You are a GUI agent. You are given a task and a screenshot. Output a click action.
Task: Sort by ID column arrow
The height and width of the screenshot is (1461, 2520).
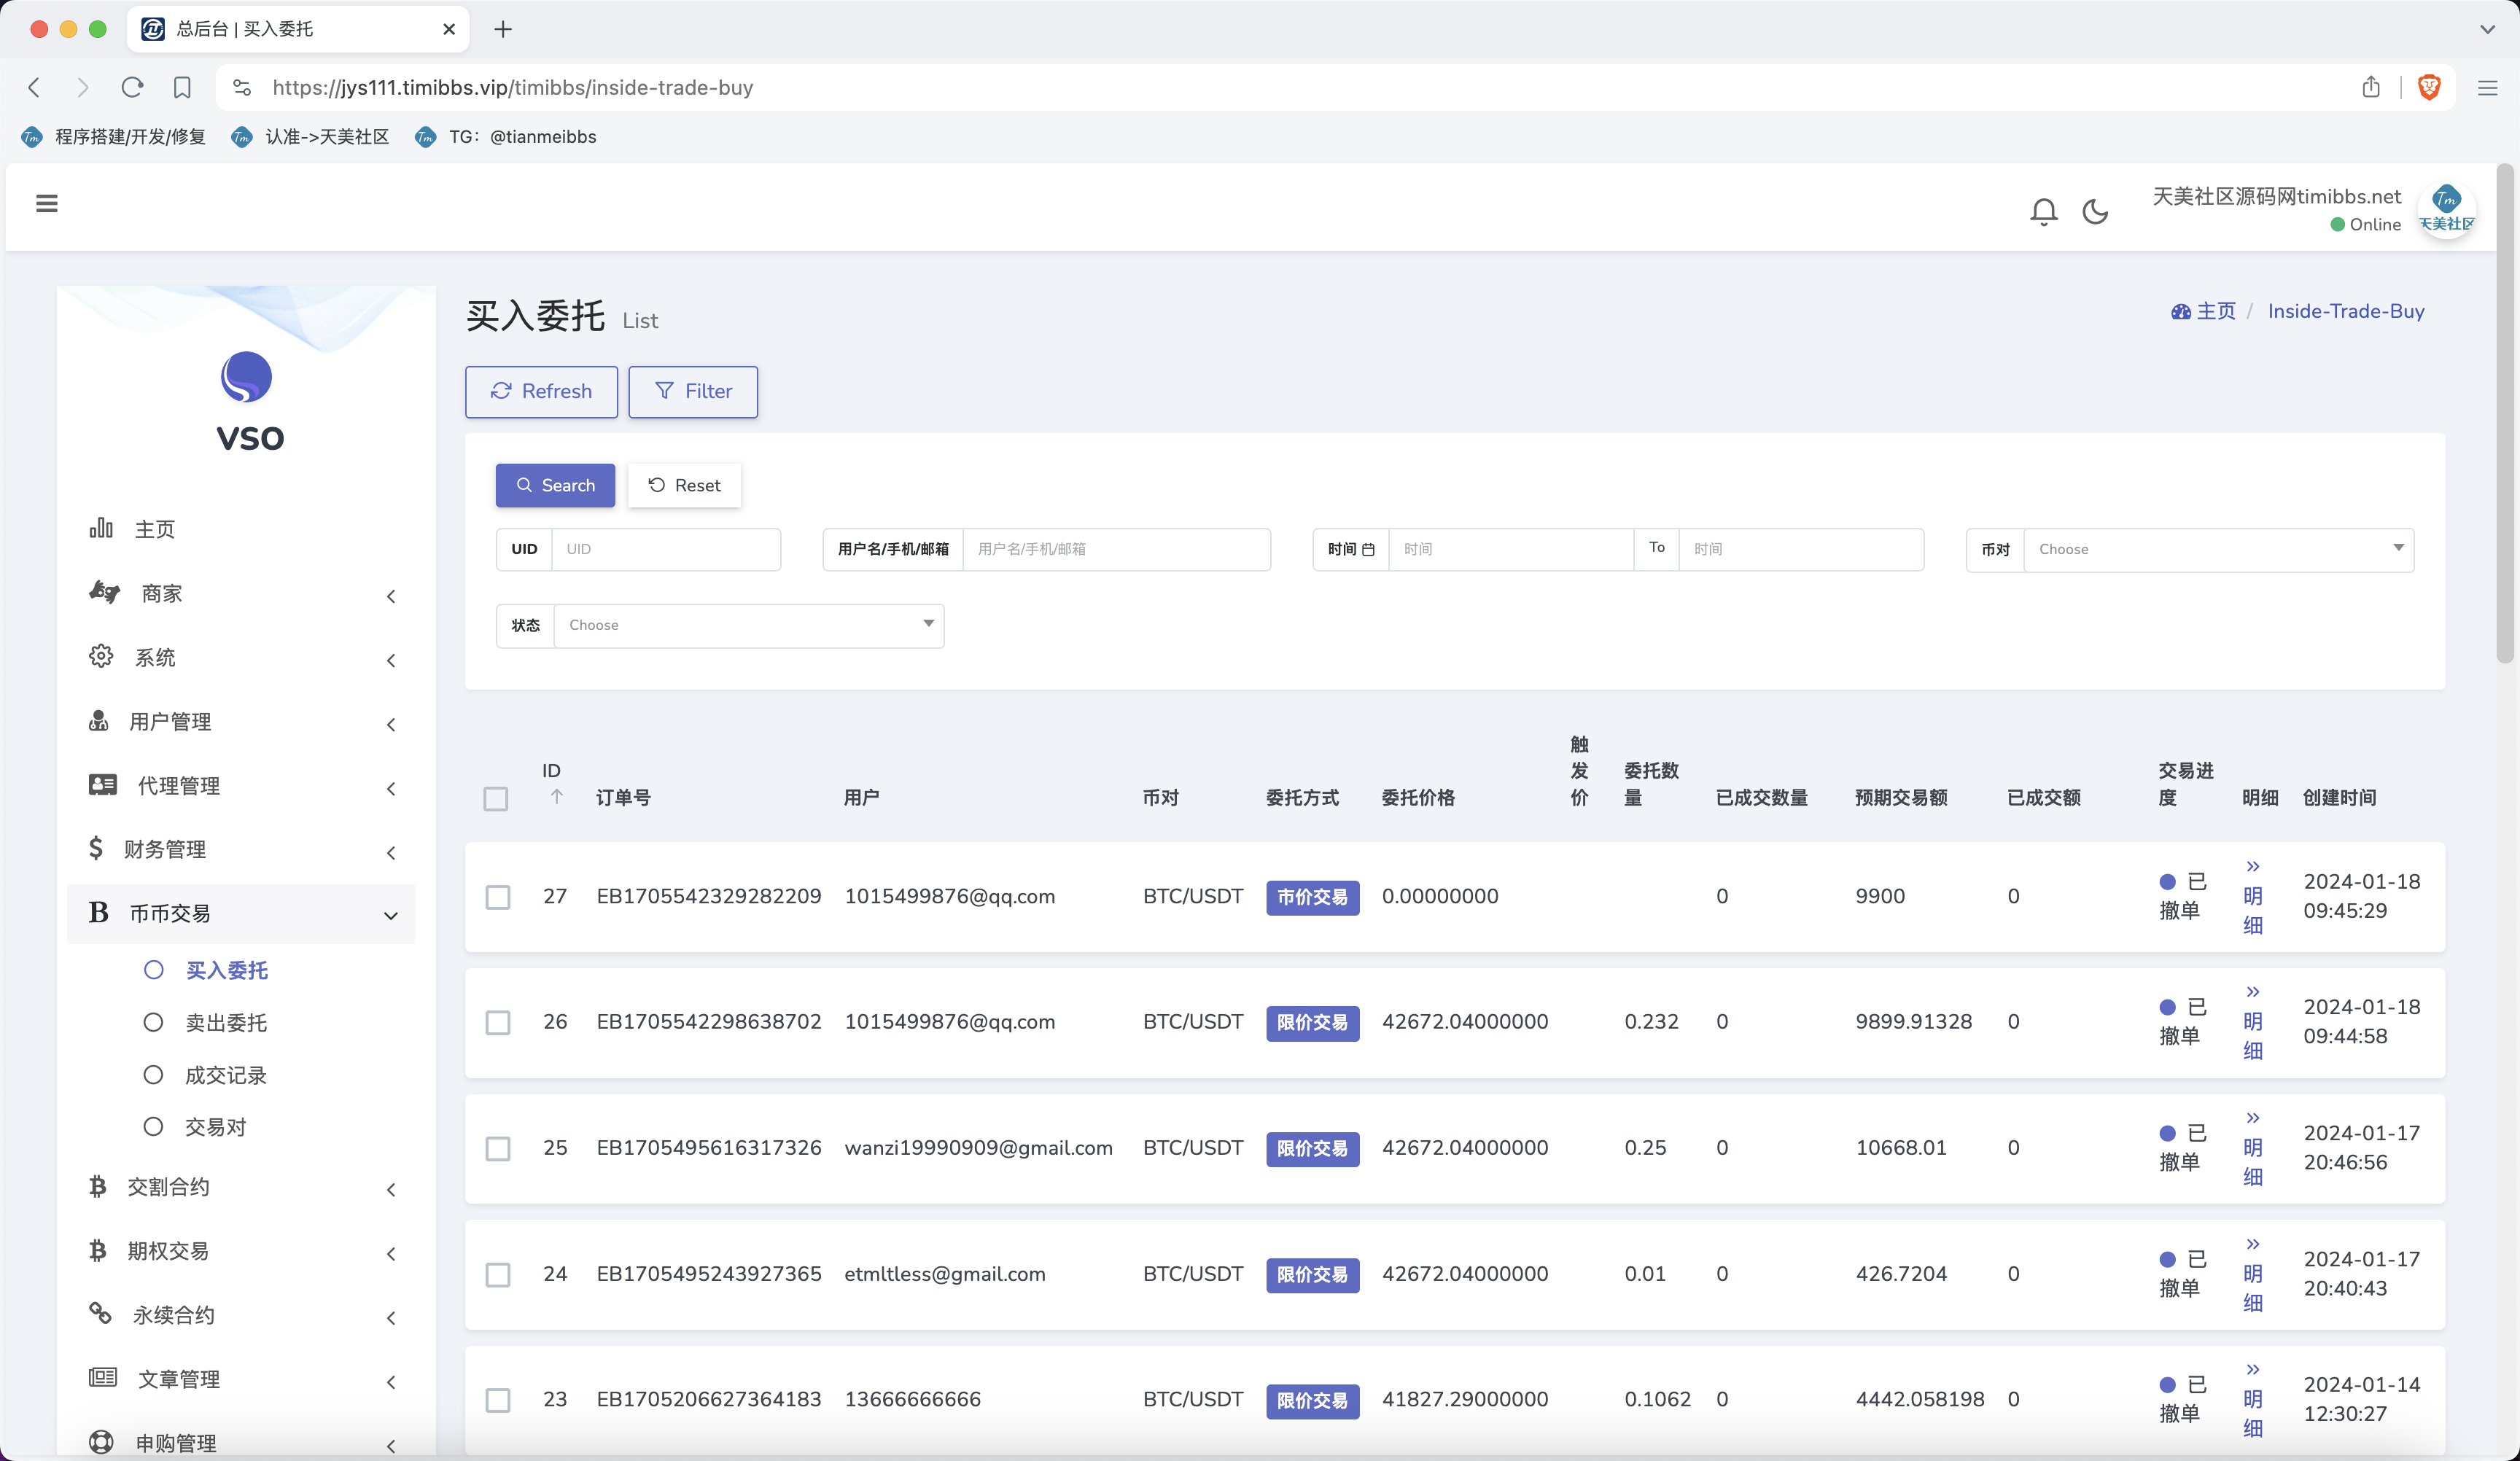(557, 797)
